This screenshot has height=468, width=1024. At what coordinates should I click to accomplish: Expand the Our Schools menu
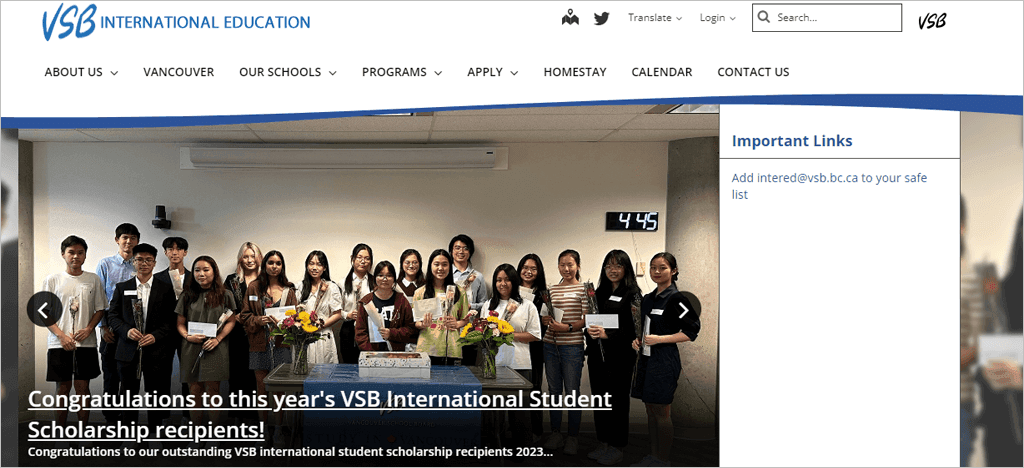click(288, 72)
